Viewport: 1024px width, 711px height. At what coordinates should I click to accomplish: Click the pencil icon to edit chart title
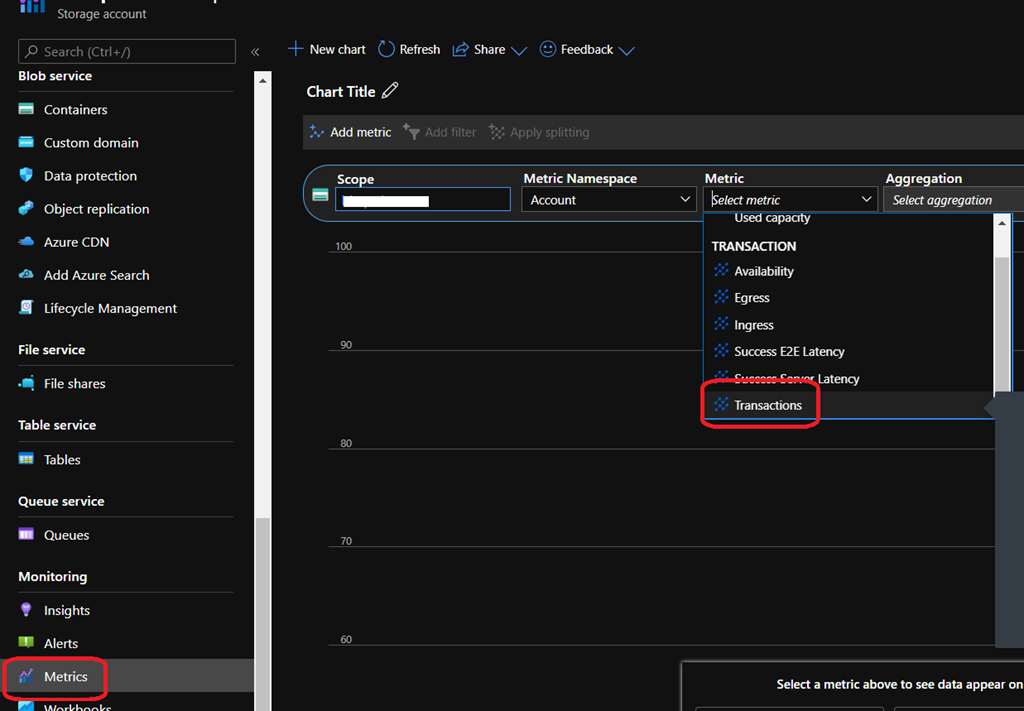pyautogui.click(x=390, y=91)
